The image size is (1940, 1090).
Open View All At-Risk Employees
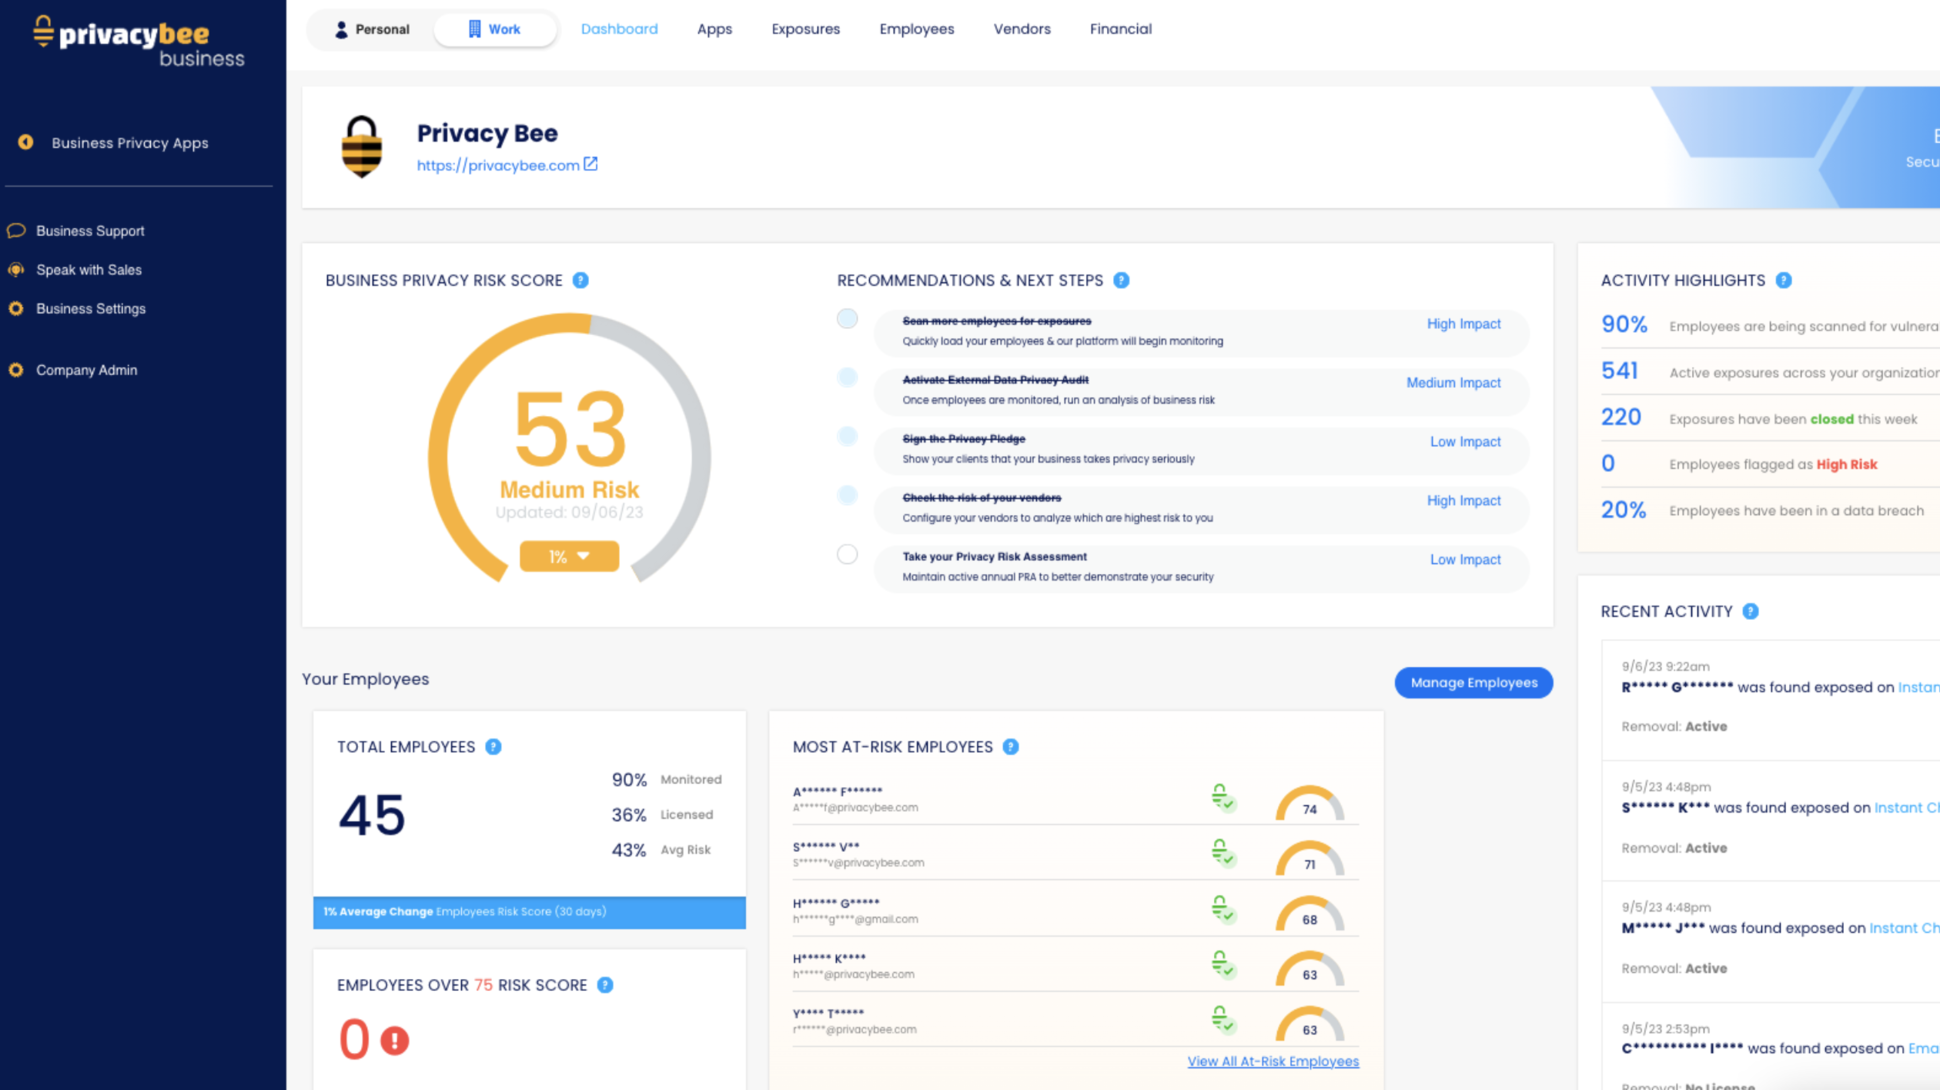(1272, 1061)
